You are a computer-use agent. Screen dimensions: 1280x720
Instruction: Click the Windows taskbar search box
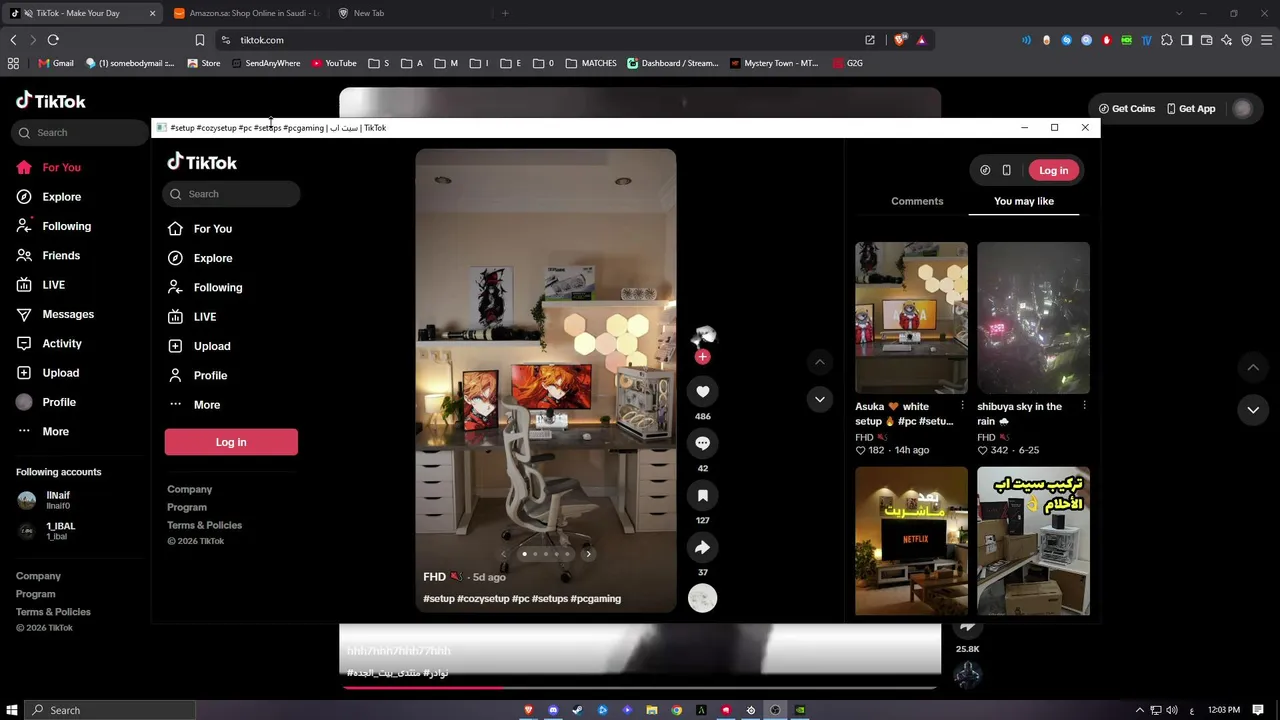110,710
